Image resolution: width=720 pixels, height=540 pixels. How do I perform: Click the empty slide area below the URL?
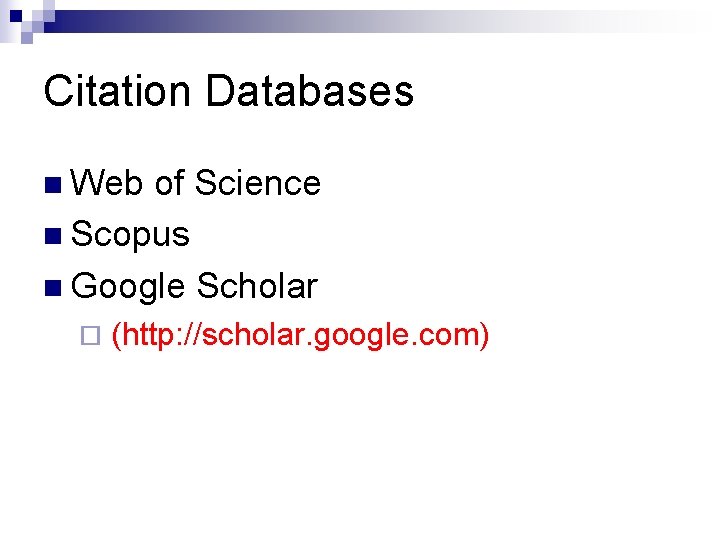point(360,450)
